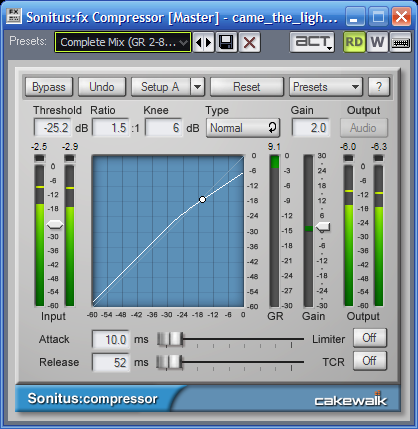Reset right output peak clip indicator
Viewport: 418px width, 429px height.
coord(379,158)
